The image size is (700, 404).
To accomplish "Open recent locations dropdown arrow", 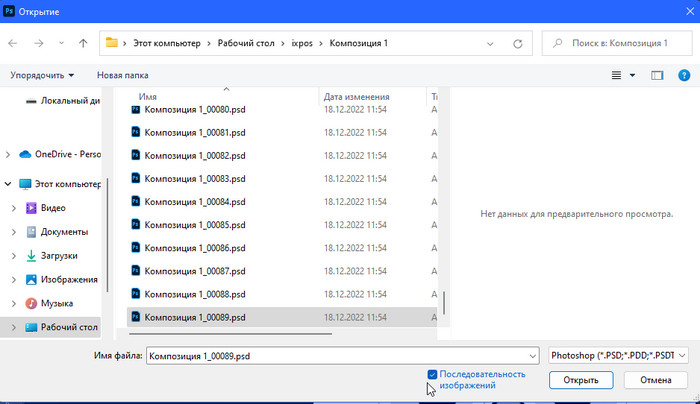I will [x=61, y=43].
